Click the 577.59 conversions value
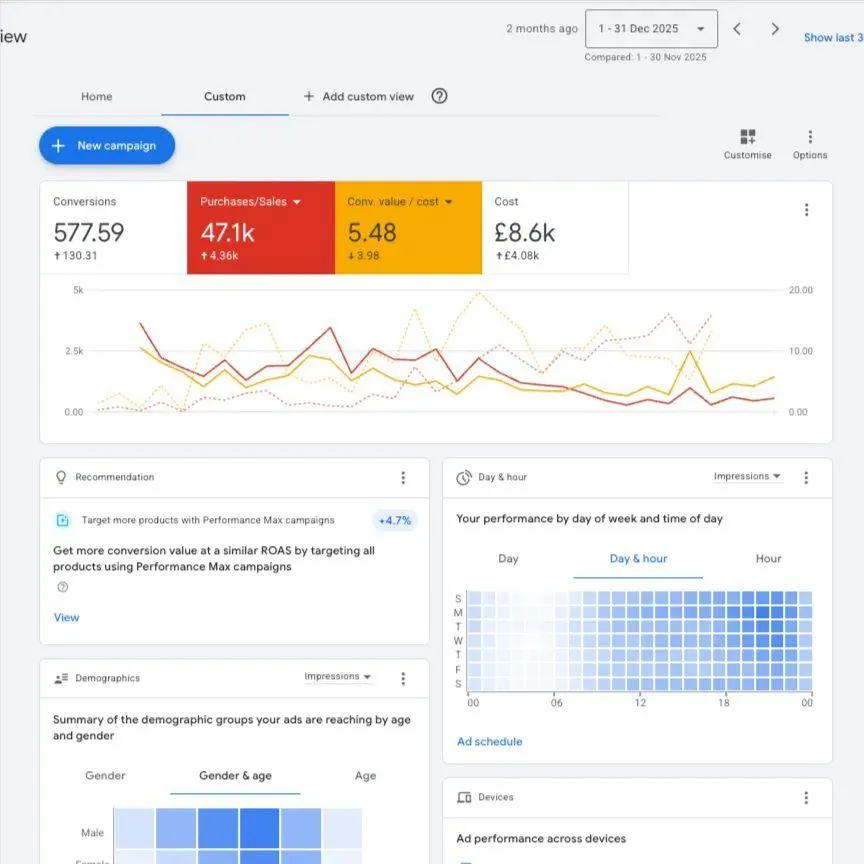This screenshot has height=864, width=864. (x=89, y=233)
